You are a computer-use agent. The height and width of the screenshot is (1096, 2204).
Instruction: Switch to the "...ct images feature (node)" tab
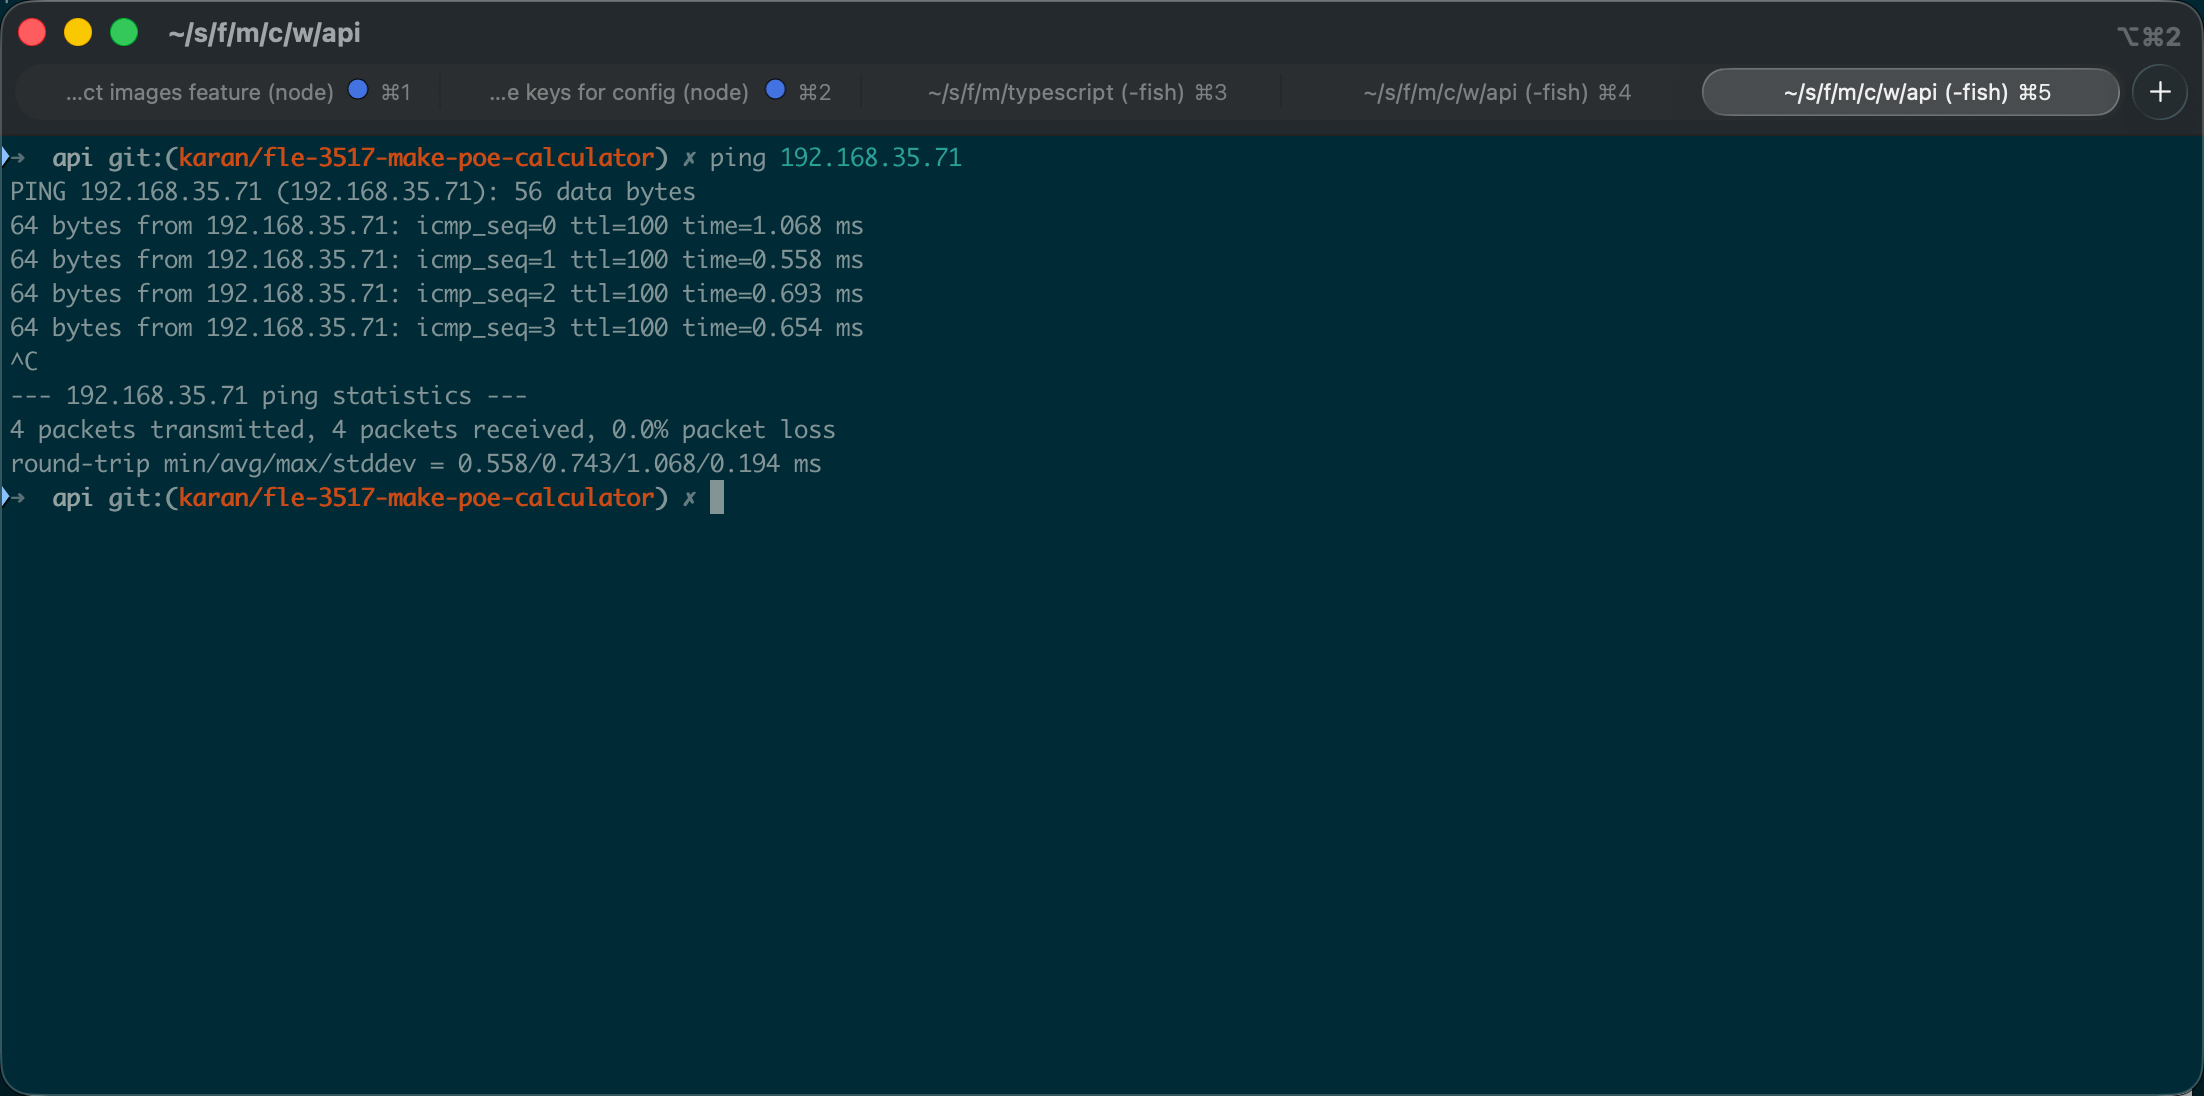pyautogui.click(x=237, y=92)
